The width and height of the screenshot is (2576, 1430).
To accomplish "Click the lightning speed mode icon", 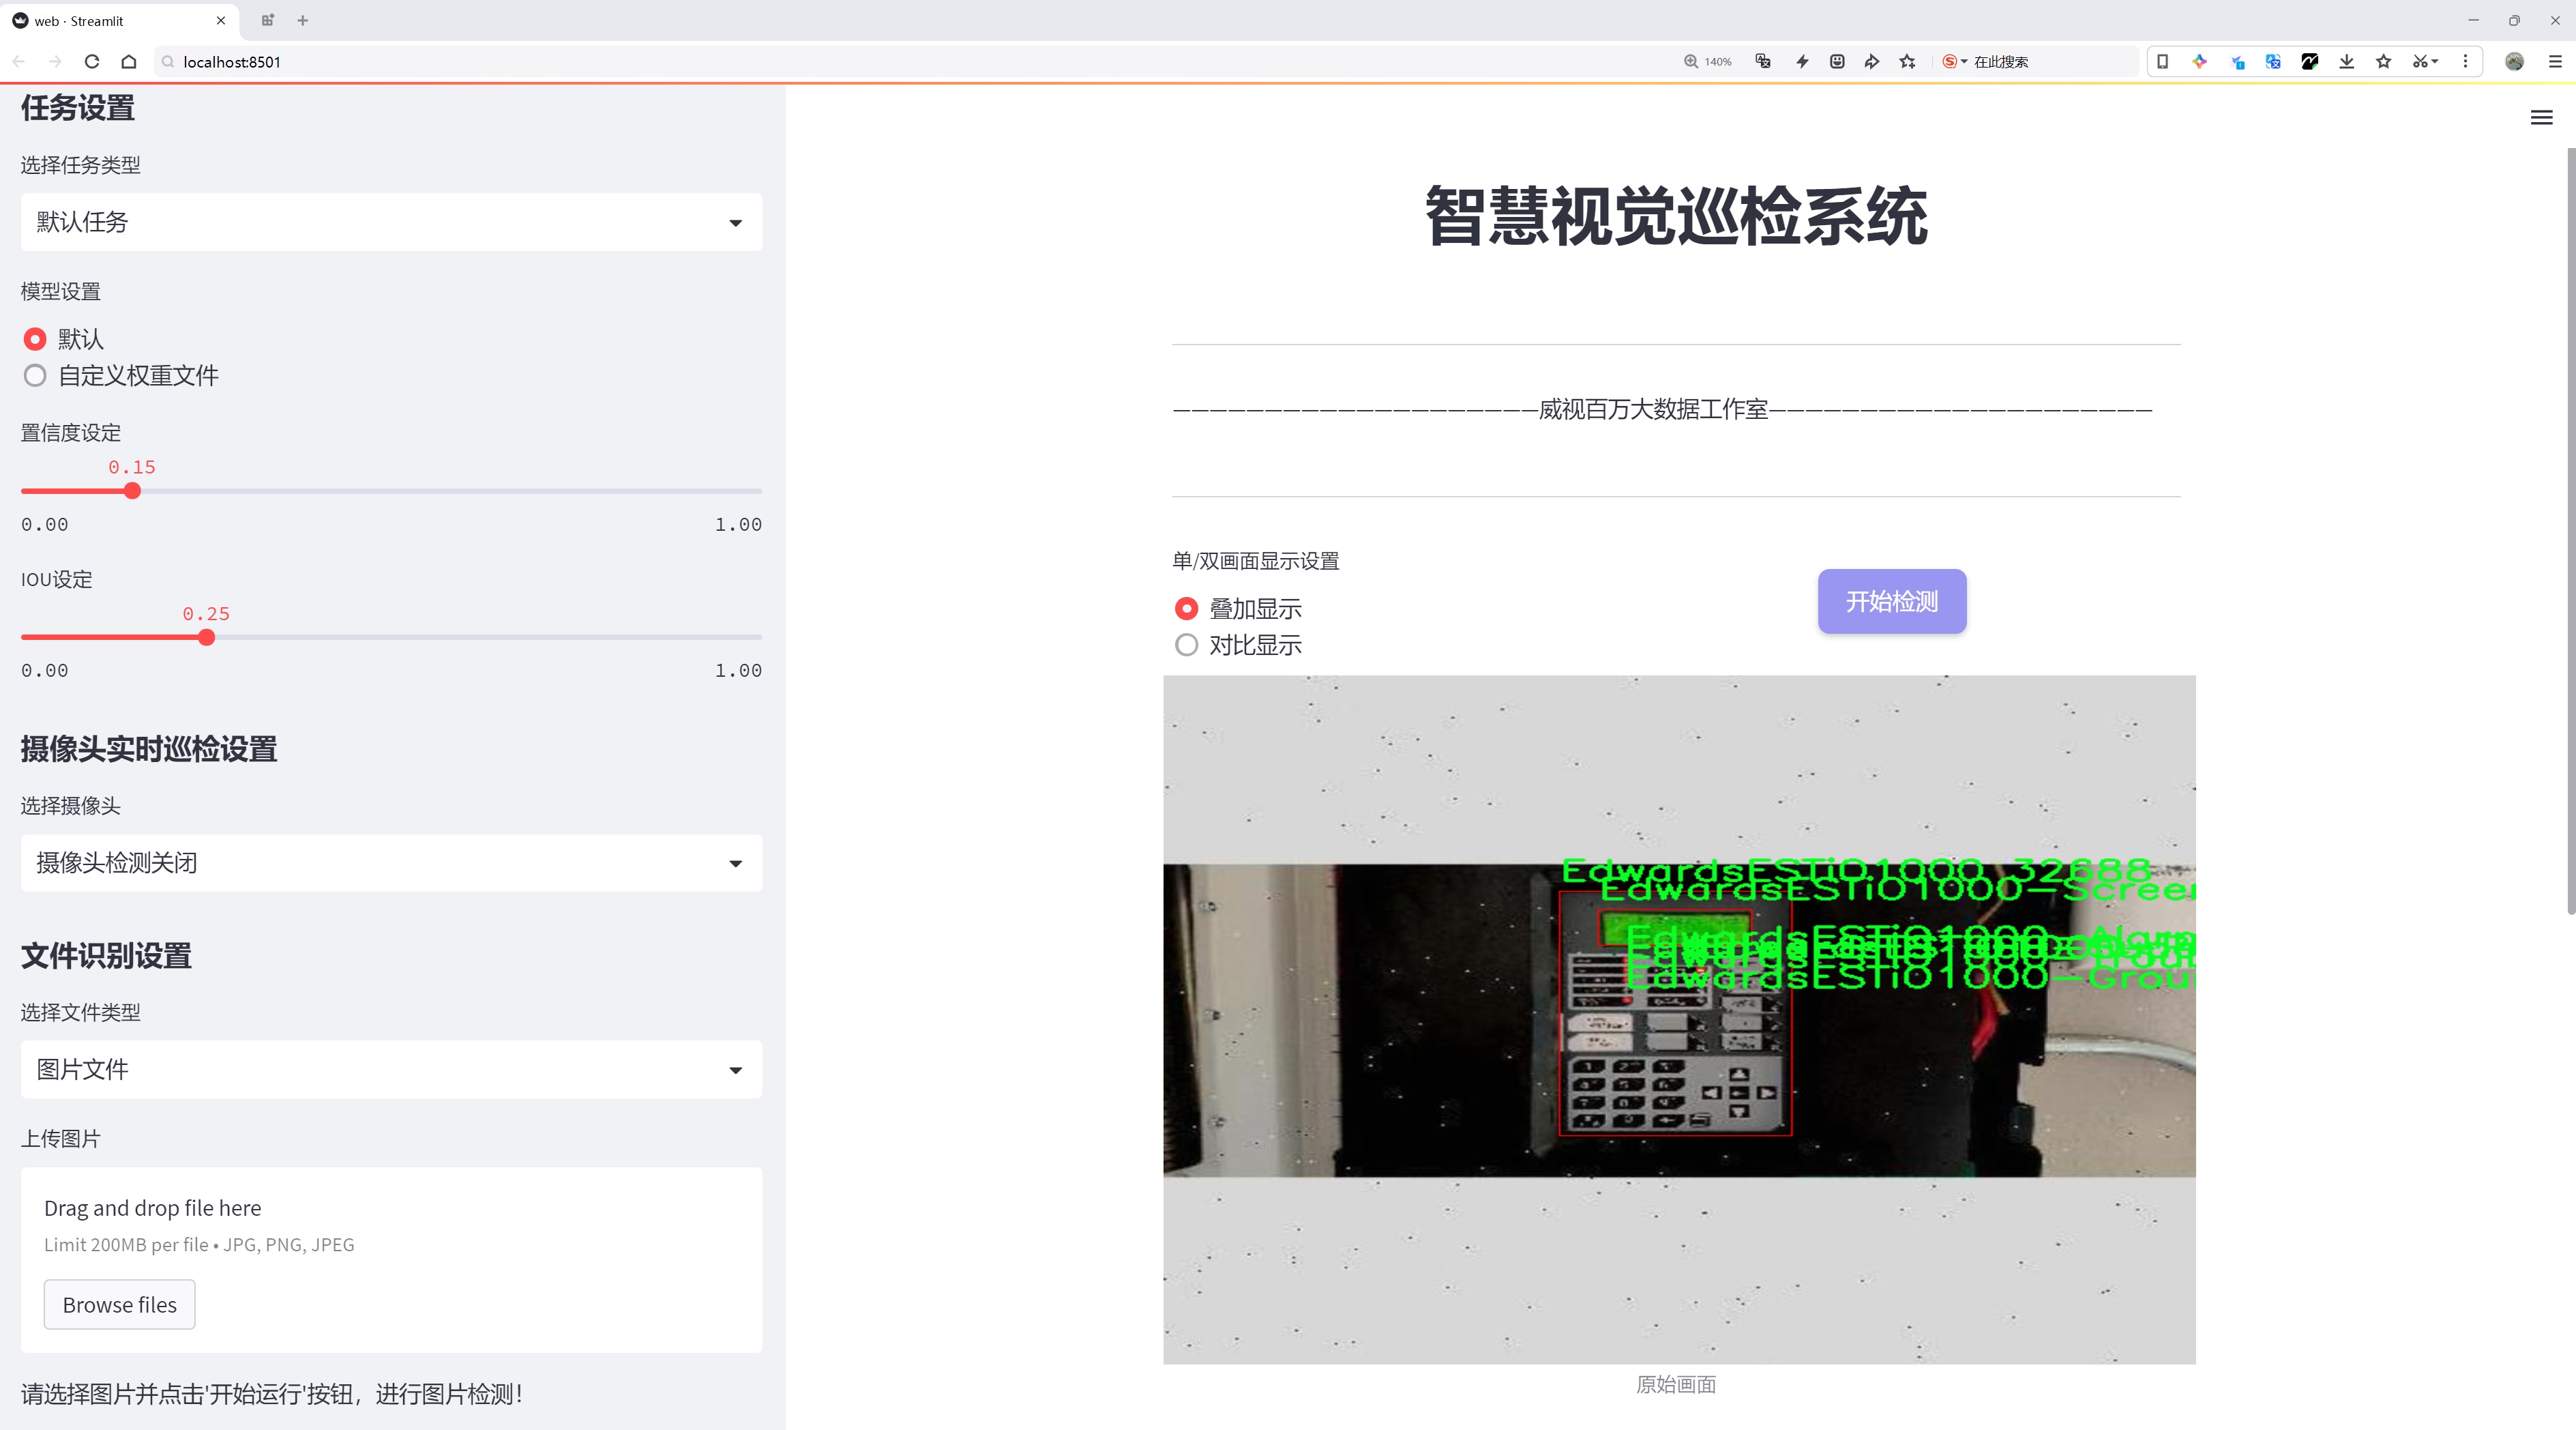I will (1802, 61).
